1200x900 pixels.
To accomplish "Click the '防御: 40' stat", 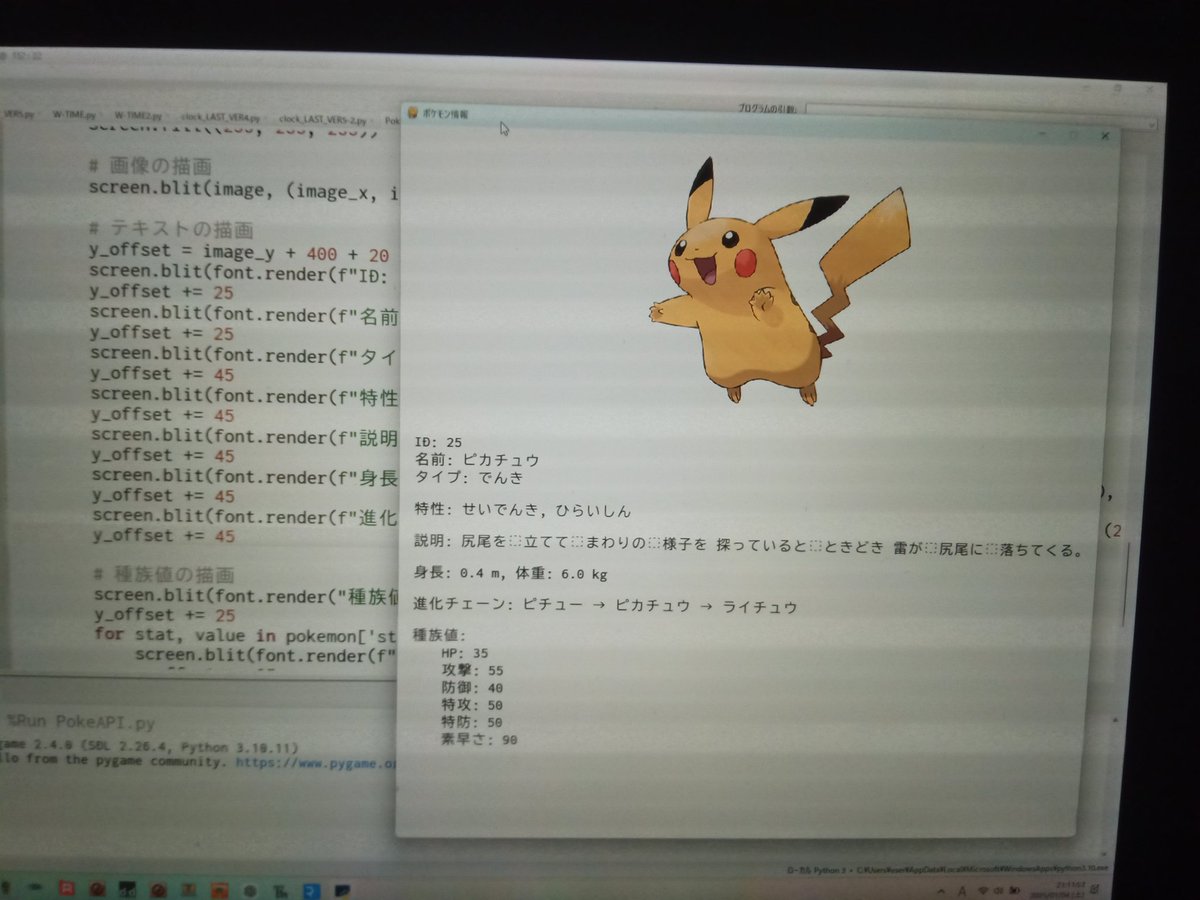I will click(472, 688).
